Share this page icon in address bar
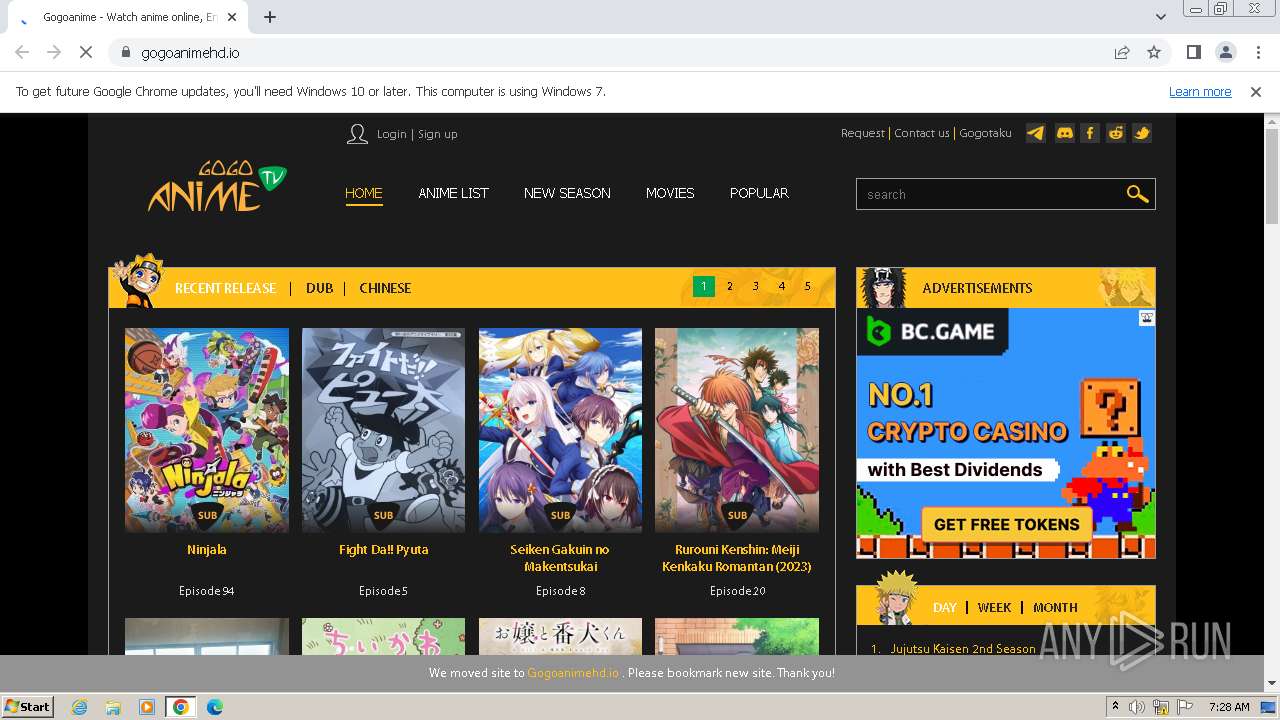The image size is (1280, 720). (1122, 52)
